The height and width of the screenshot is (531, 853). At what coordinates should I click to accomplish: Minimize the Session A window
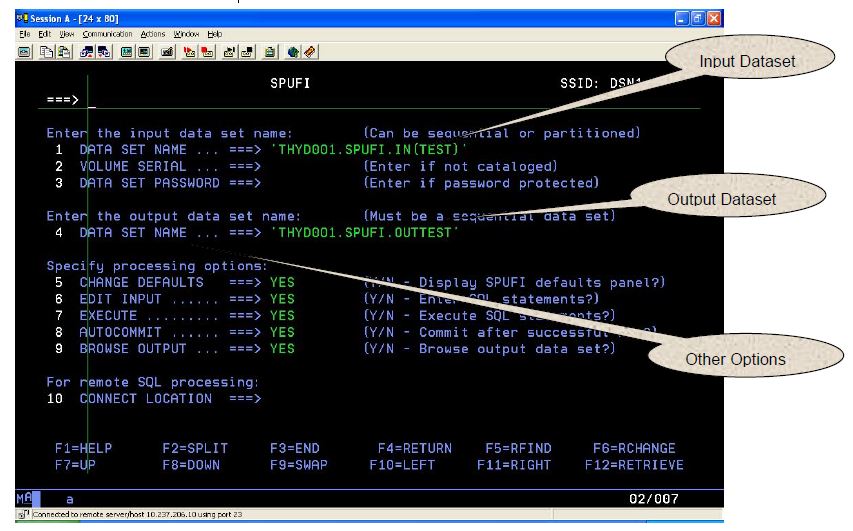[x=682, y=18]
